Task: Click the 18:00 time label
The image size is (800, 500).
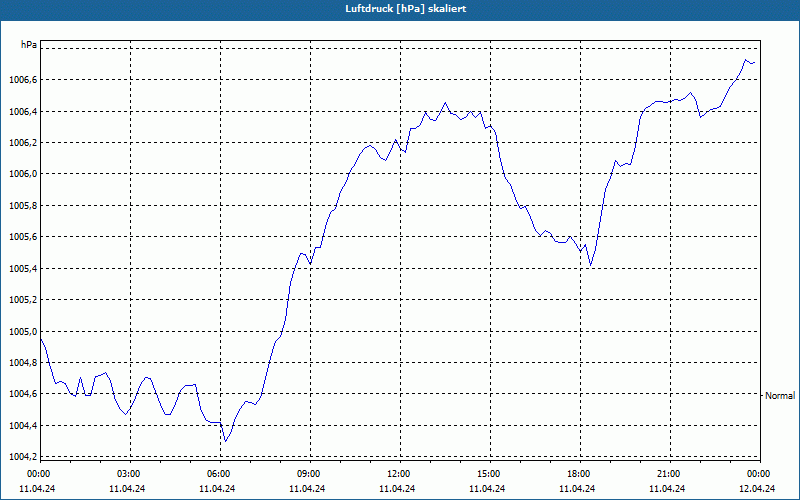Action: click(x=580, y=474)
